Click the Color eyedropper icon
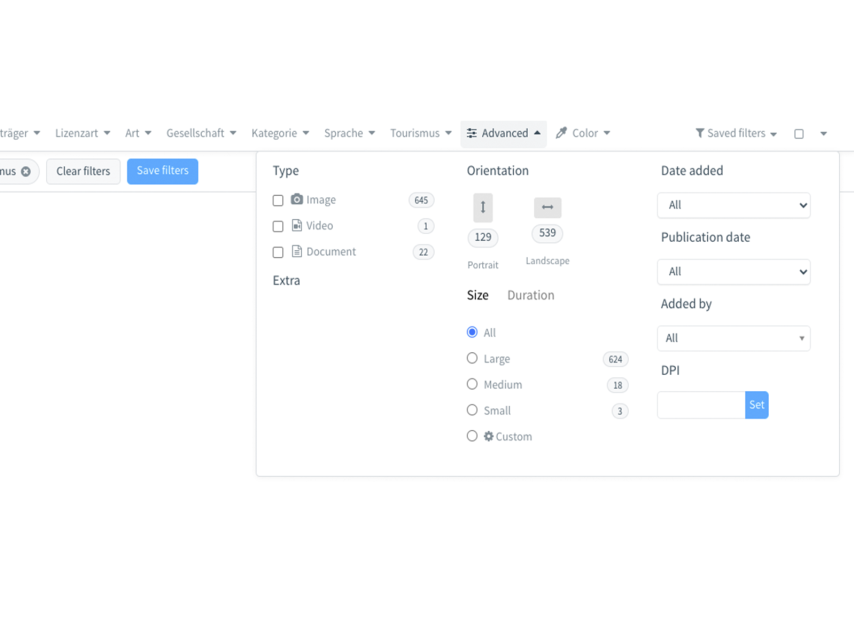This screenshot has height=641, width=854. pyautogui.click(x=562, y=133)
